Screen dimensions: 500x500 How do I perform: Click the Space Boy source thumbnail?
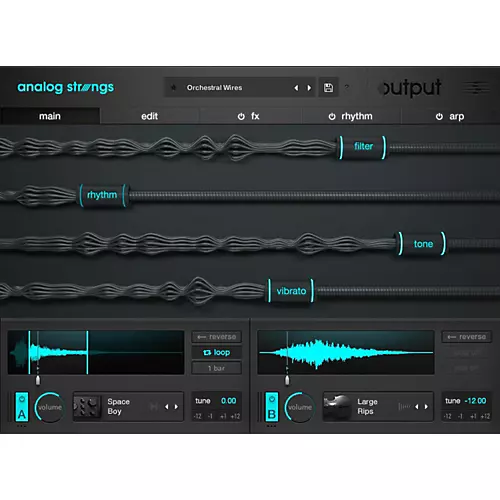click(x=87, y=407)
